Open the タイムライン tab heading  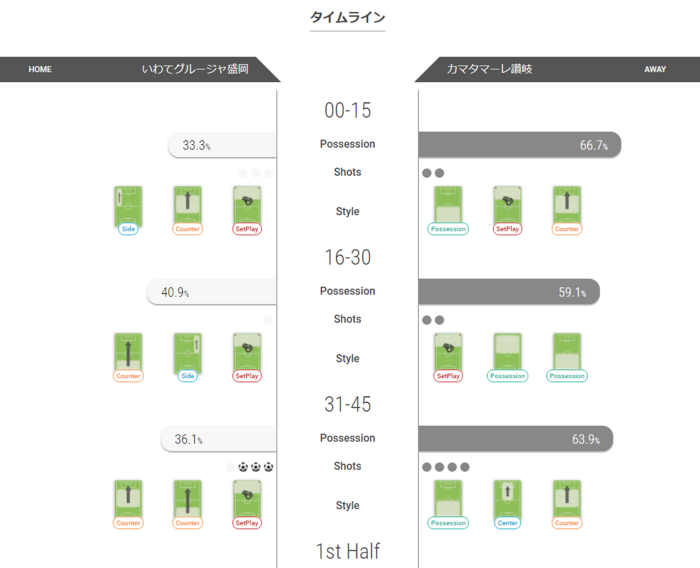point(347,17)
